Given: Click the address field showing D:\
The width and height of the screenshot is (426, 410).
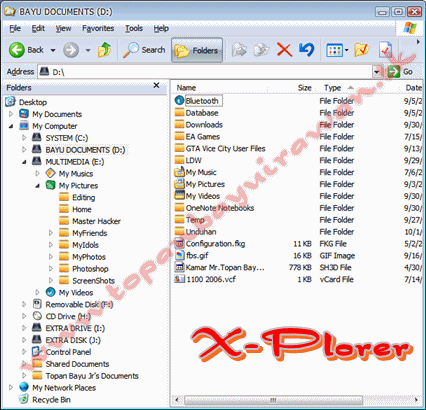Looking at the screenshot, I should coord(205,72).
